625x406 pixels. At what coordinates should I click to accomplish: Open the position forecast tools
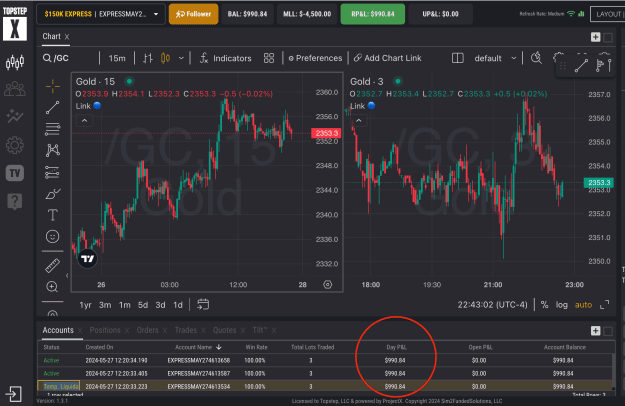pos(52,172)
